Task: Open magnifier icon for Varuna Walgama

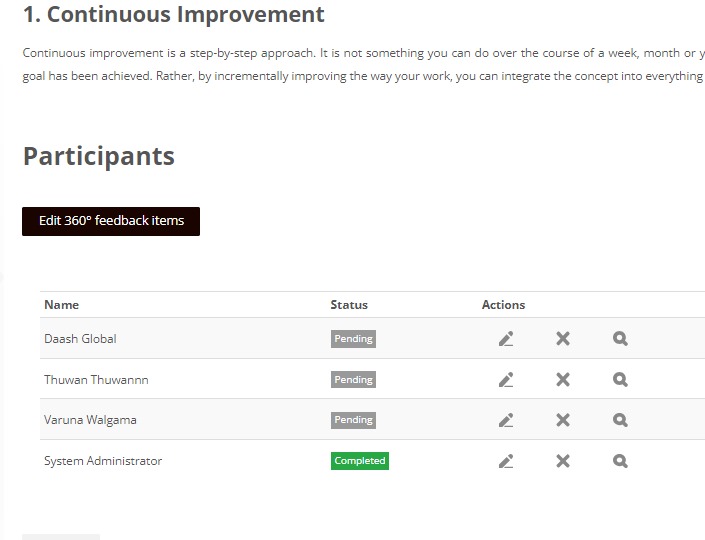Action: pyautogui.click(x=620, y=420)
